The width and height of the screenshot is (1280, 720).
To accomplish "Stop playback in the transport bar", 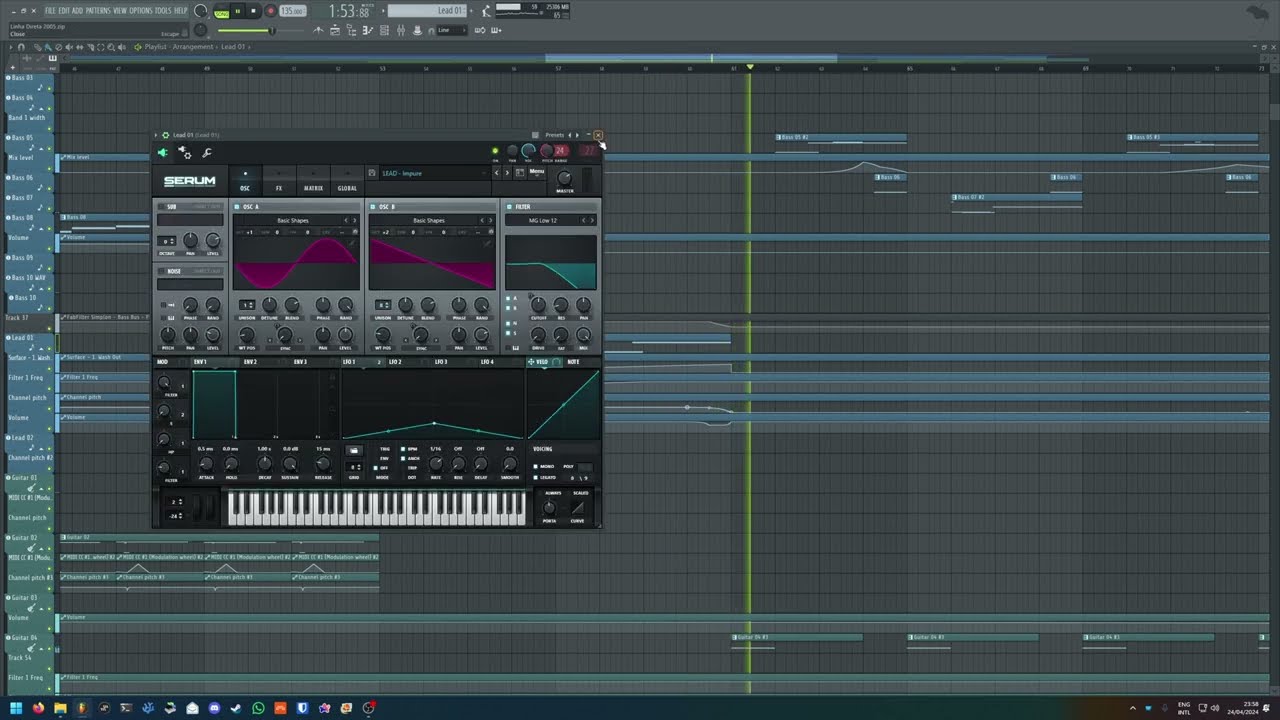I will tap(253, 11).
